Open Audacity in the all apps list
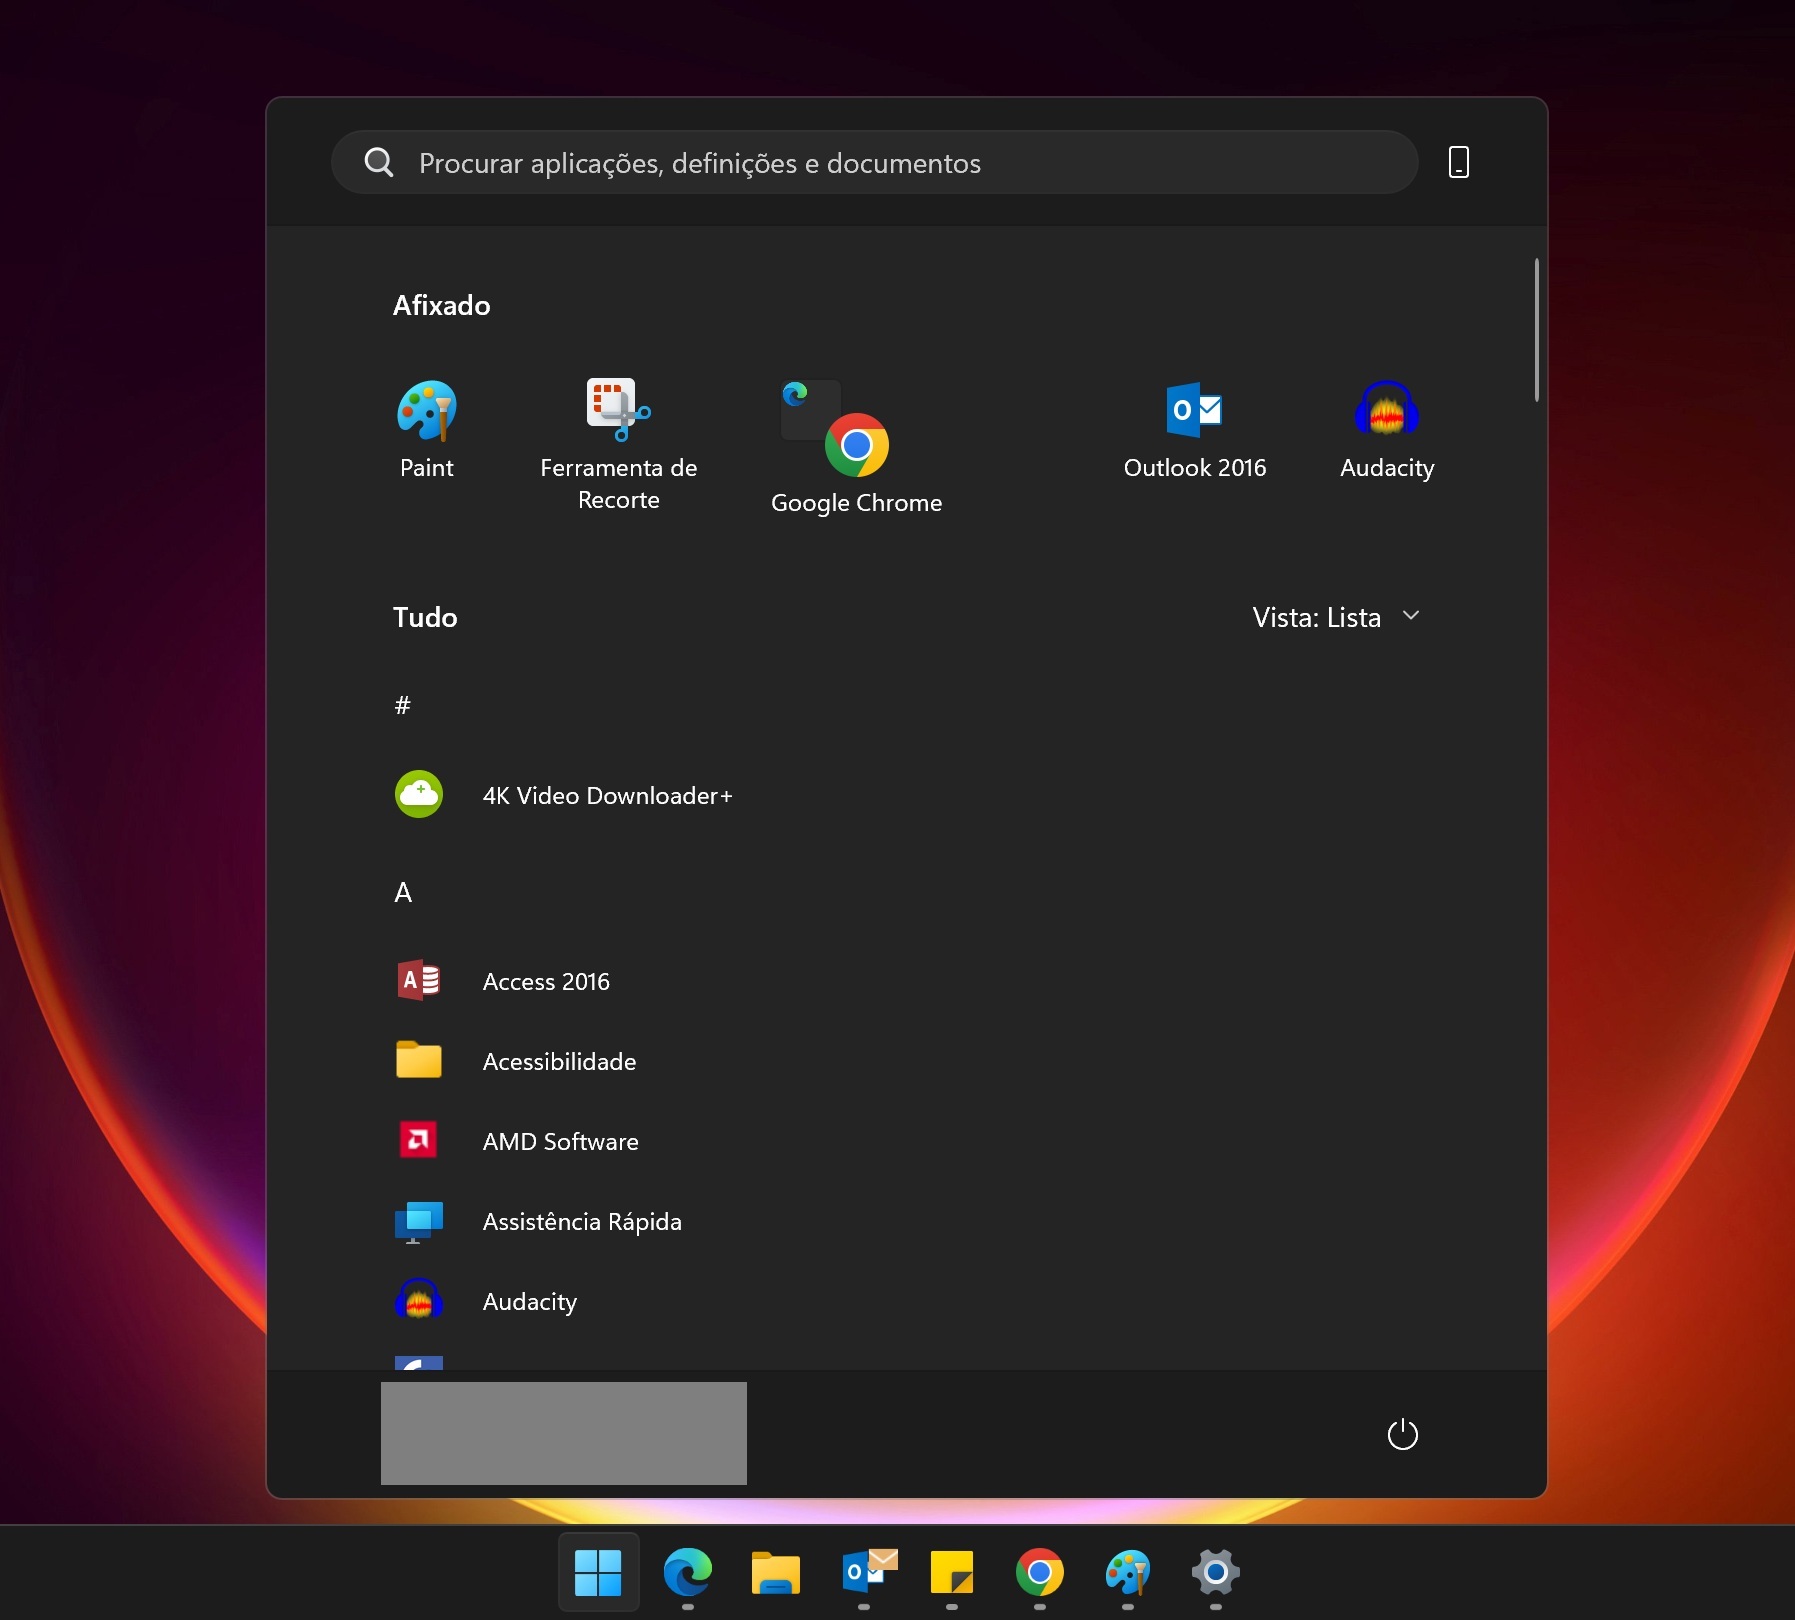Viewport: 1795px width, 1620px height. click(x=529, y=1302)
